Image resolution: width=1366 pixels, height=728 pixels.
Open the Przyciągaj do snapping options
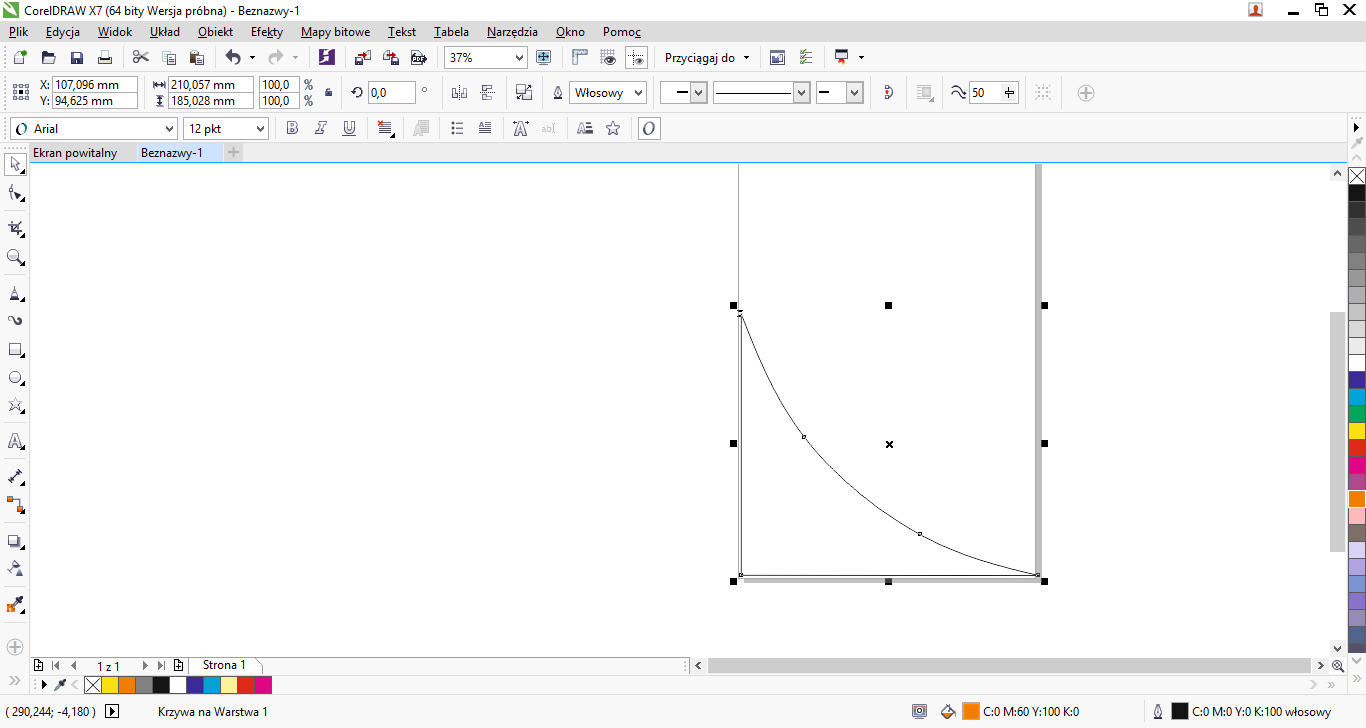click(x=707, y=58)
